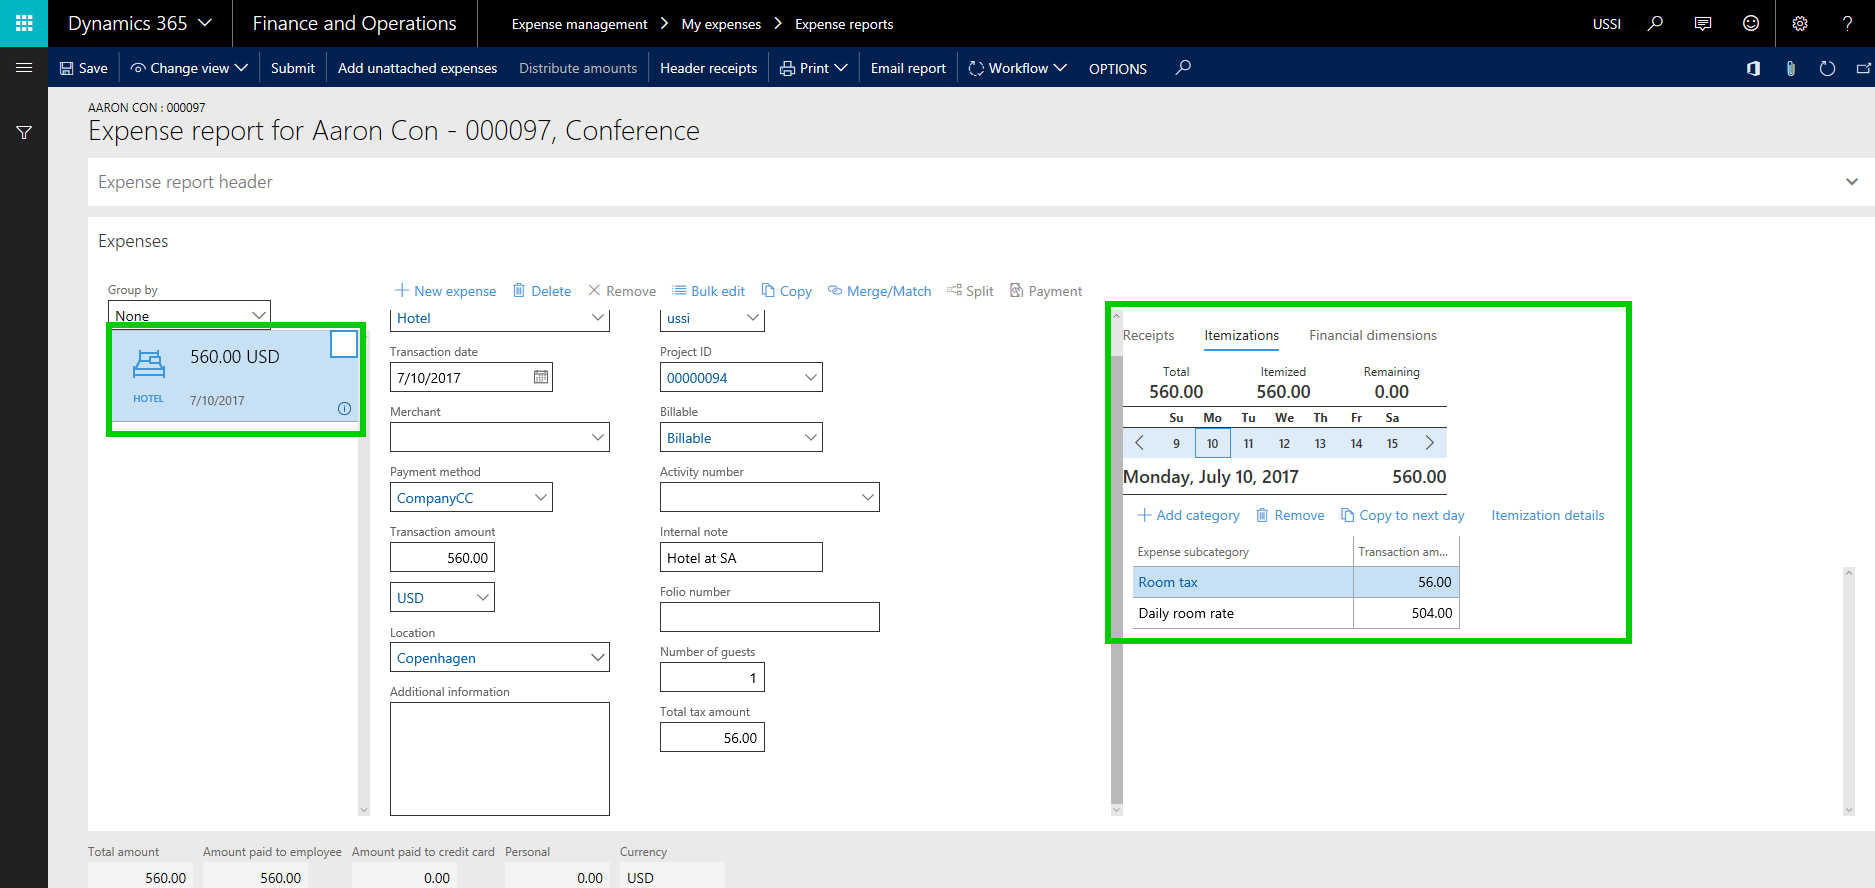Click the Save button
The width and height of the screenshot is (1875, 888).
tap(84, 68)
